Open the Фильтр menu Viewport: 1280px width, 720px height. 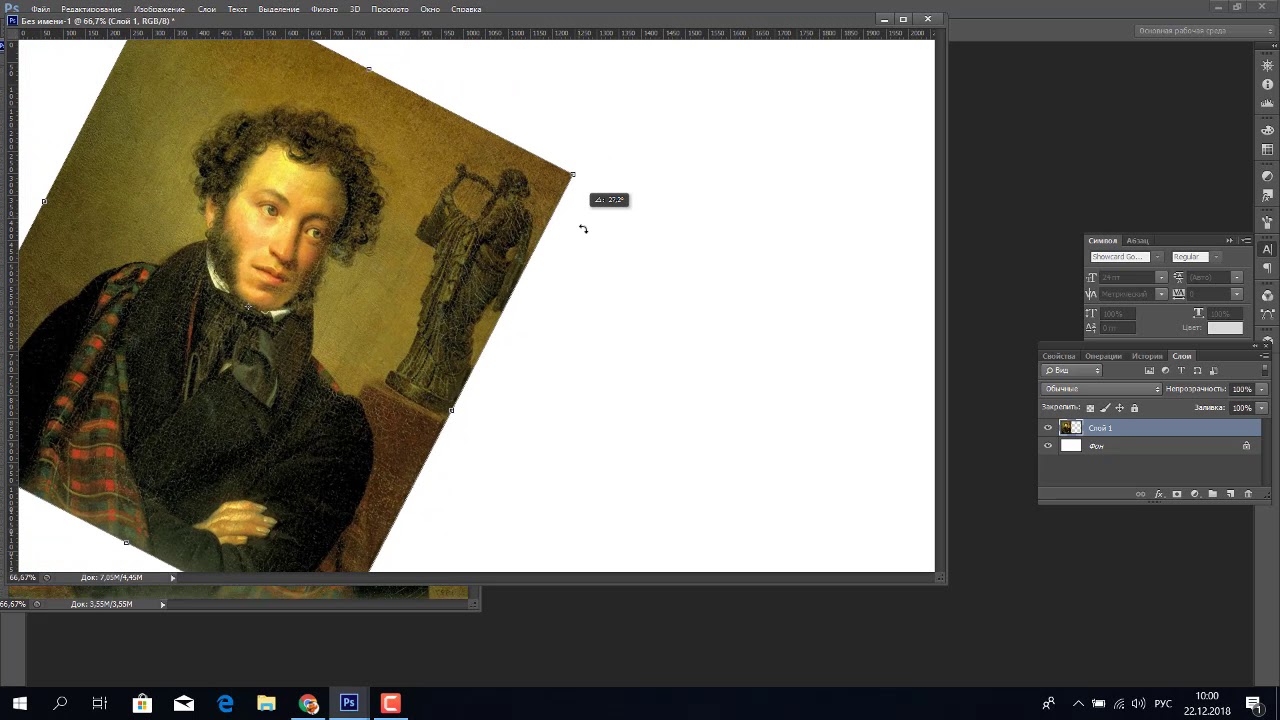324,9
